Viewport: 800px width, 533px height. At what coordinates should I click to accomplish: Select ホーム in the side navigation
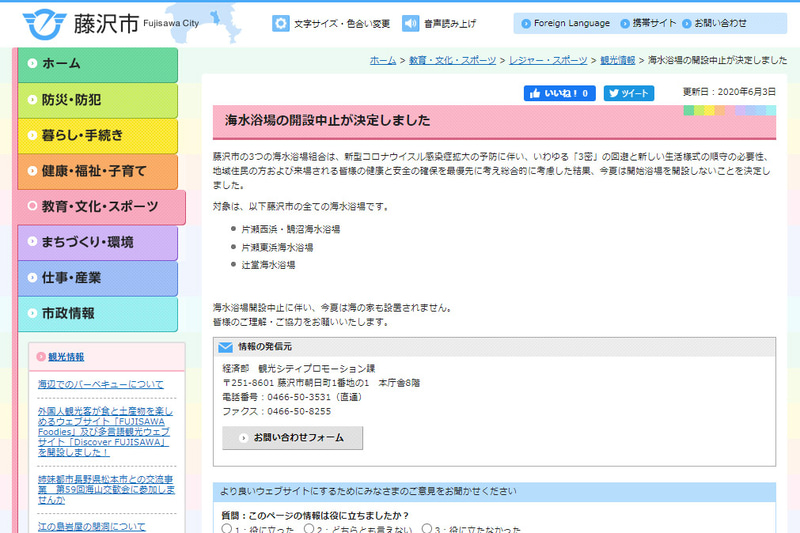[97, 65]
